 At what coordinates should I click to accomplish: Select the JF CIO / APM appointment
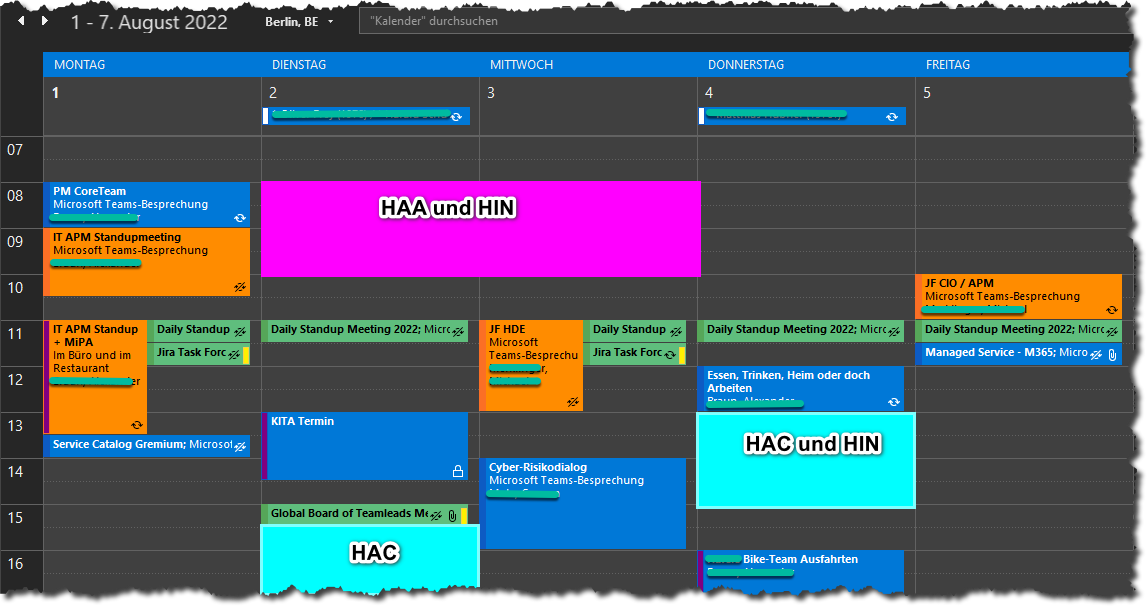pos(1018,296)
